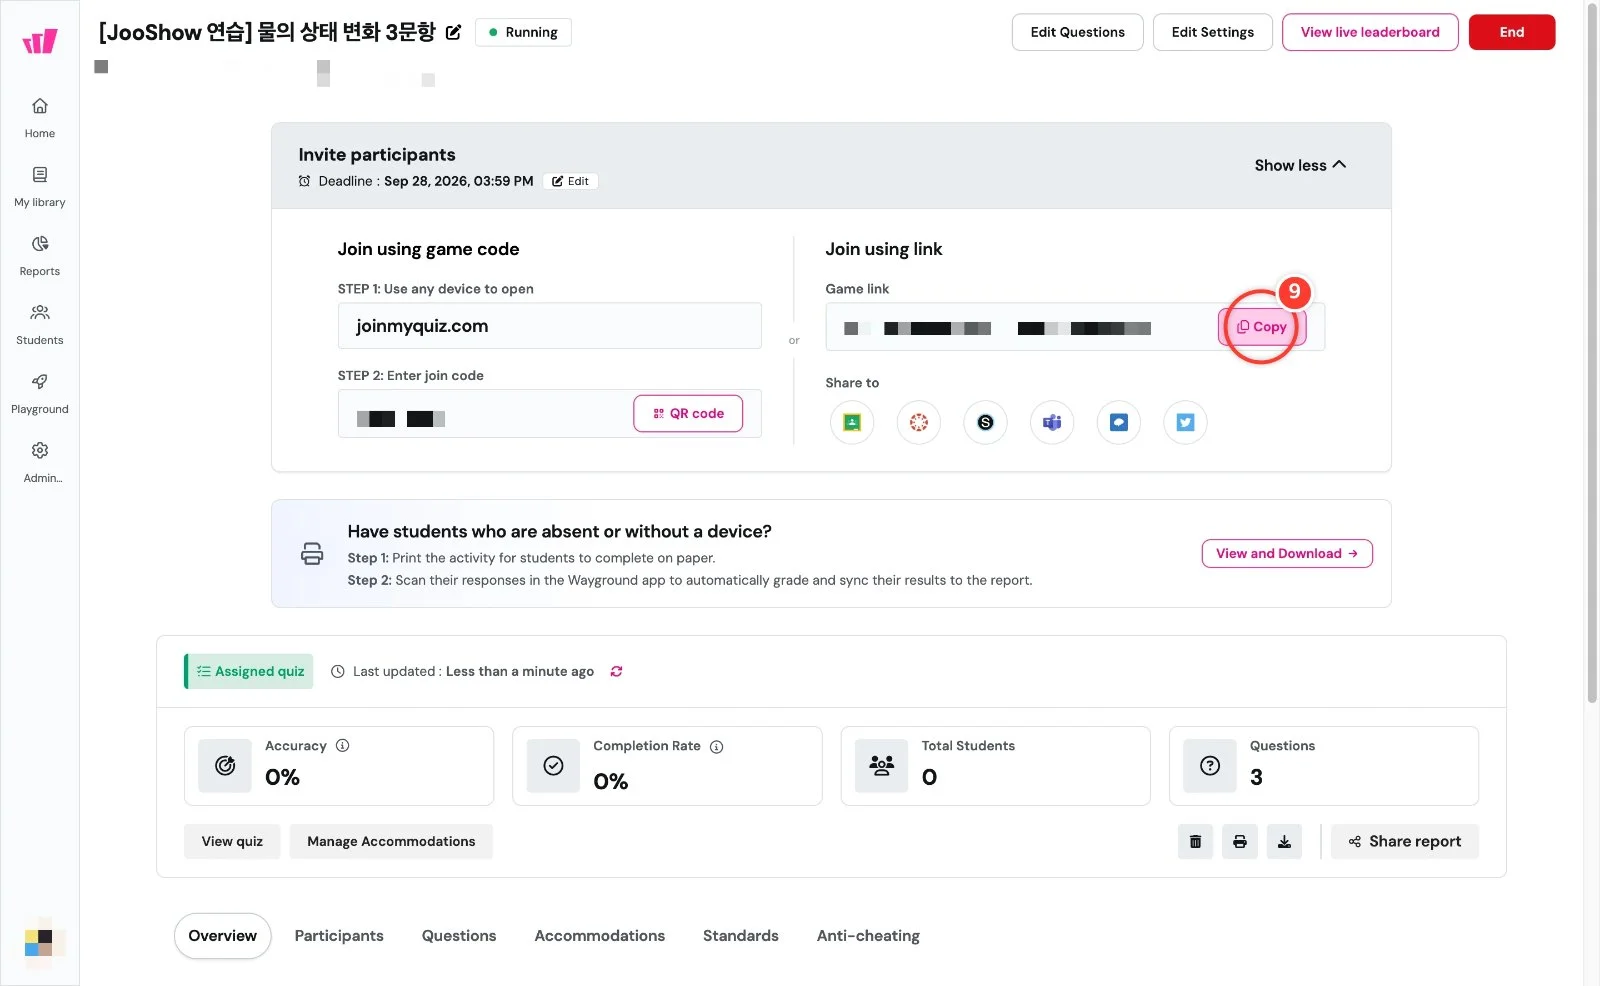Share to Twitter icon

(1185, 422)
